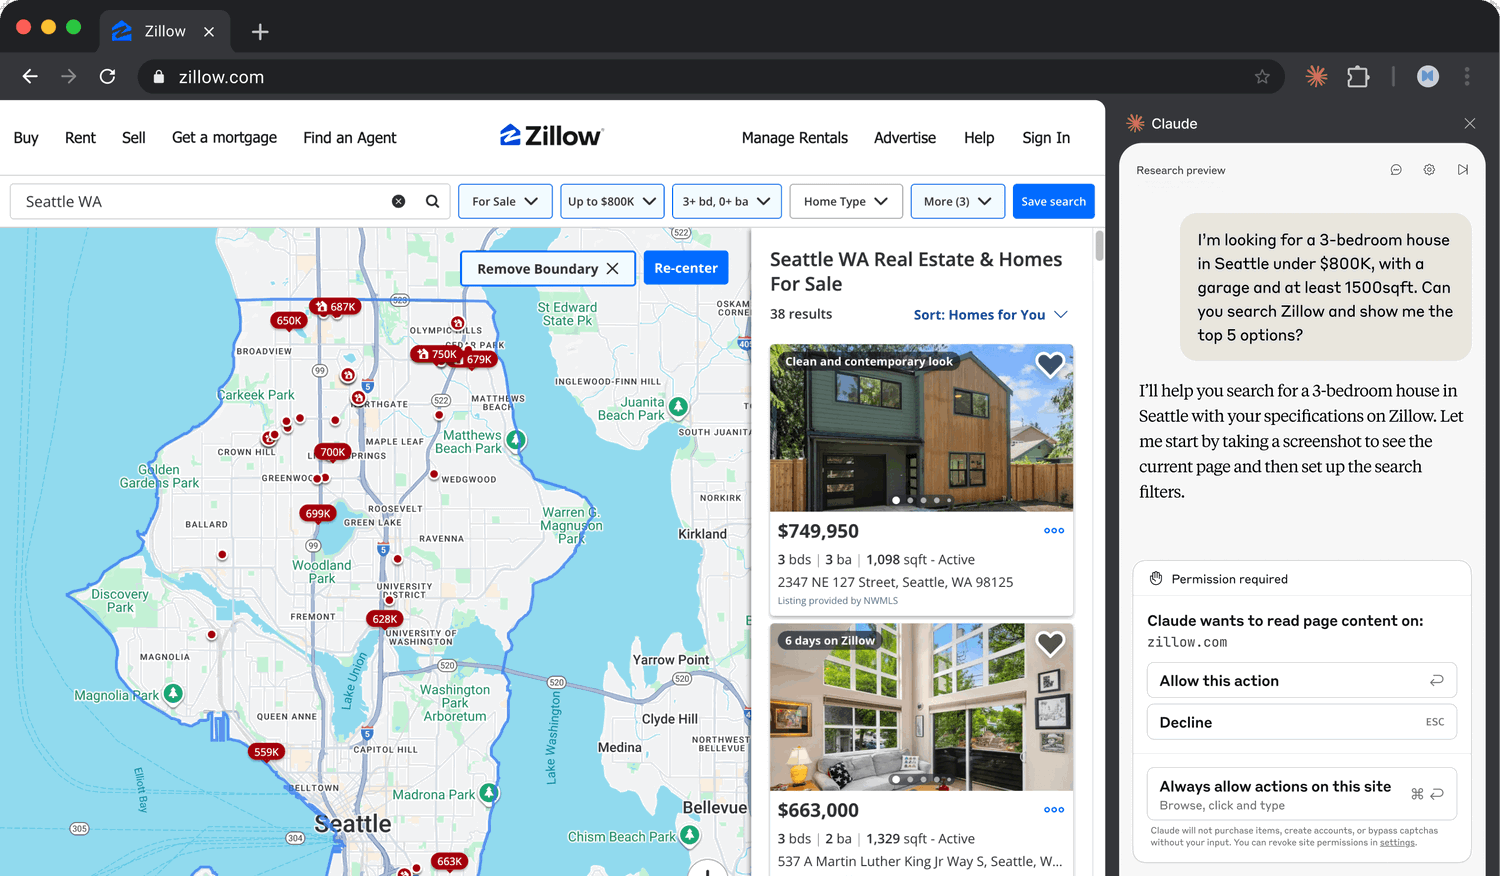Reload the Zillow page

point(108,77)
